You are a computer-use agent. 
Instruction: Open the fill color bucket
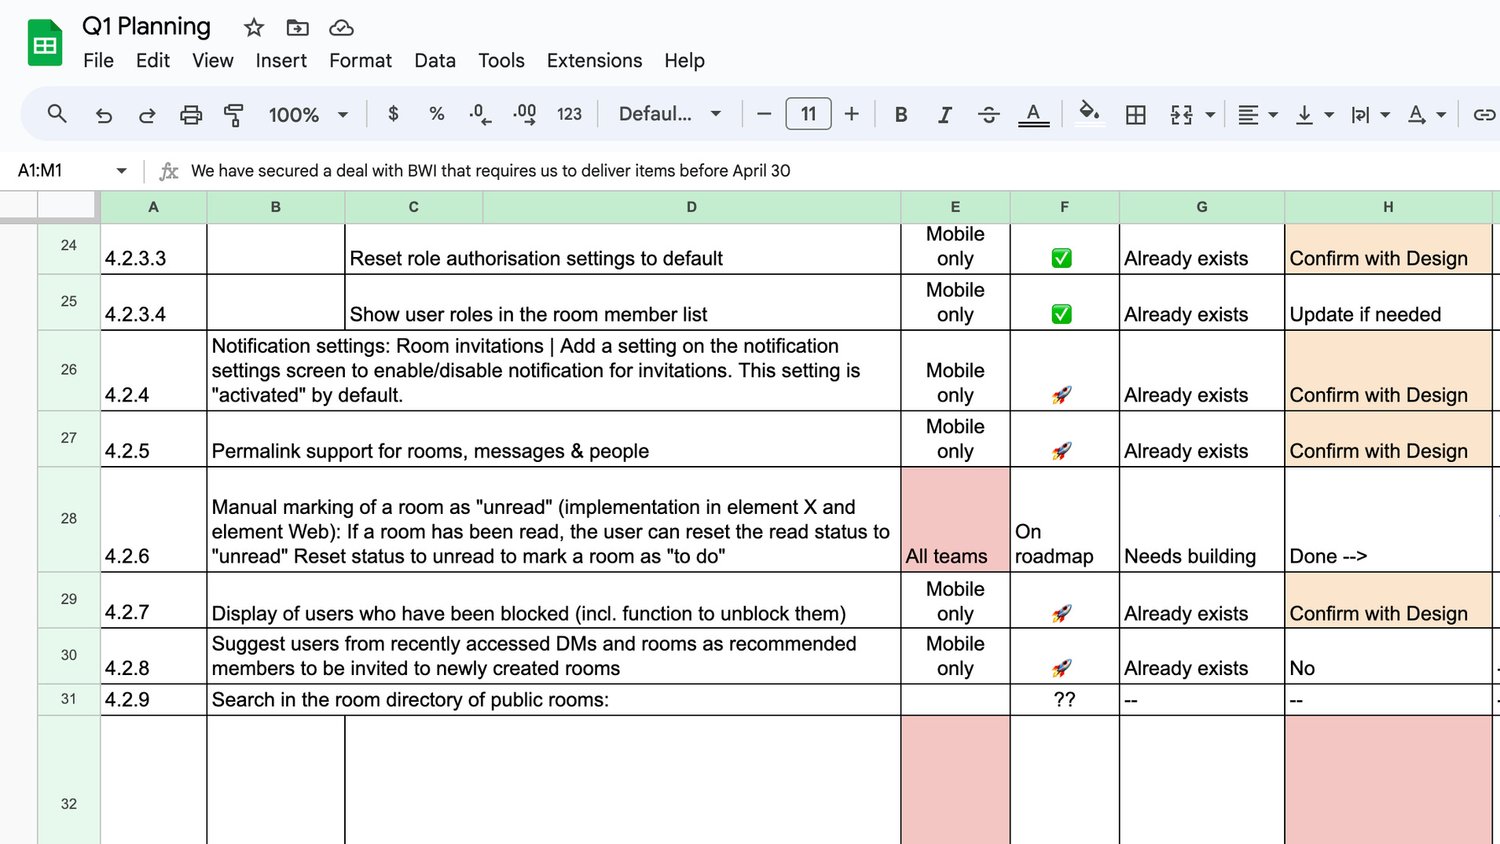point(1090,113)
